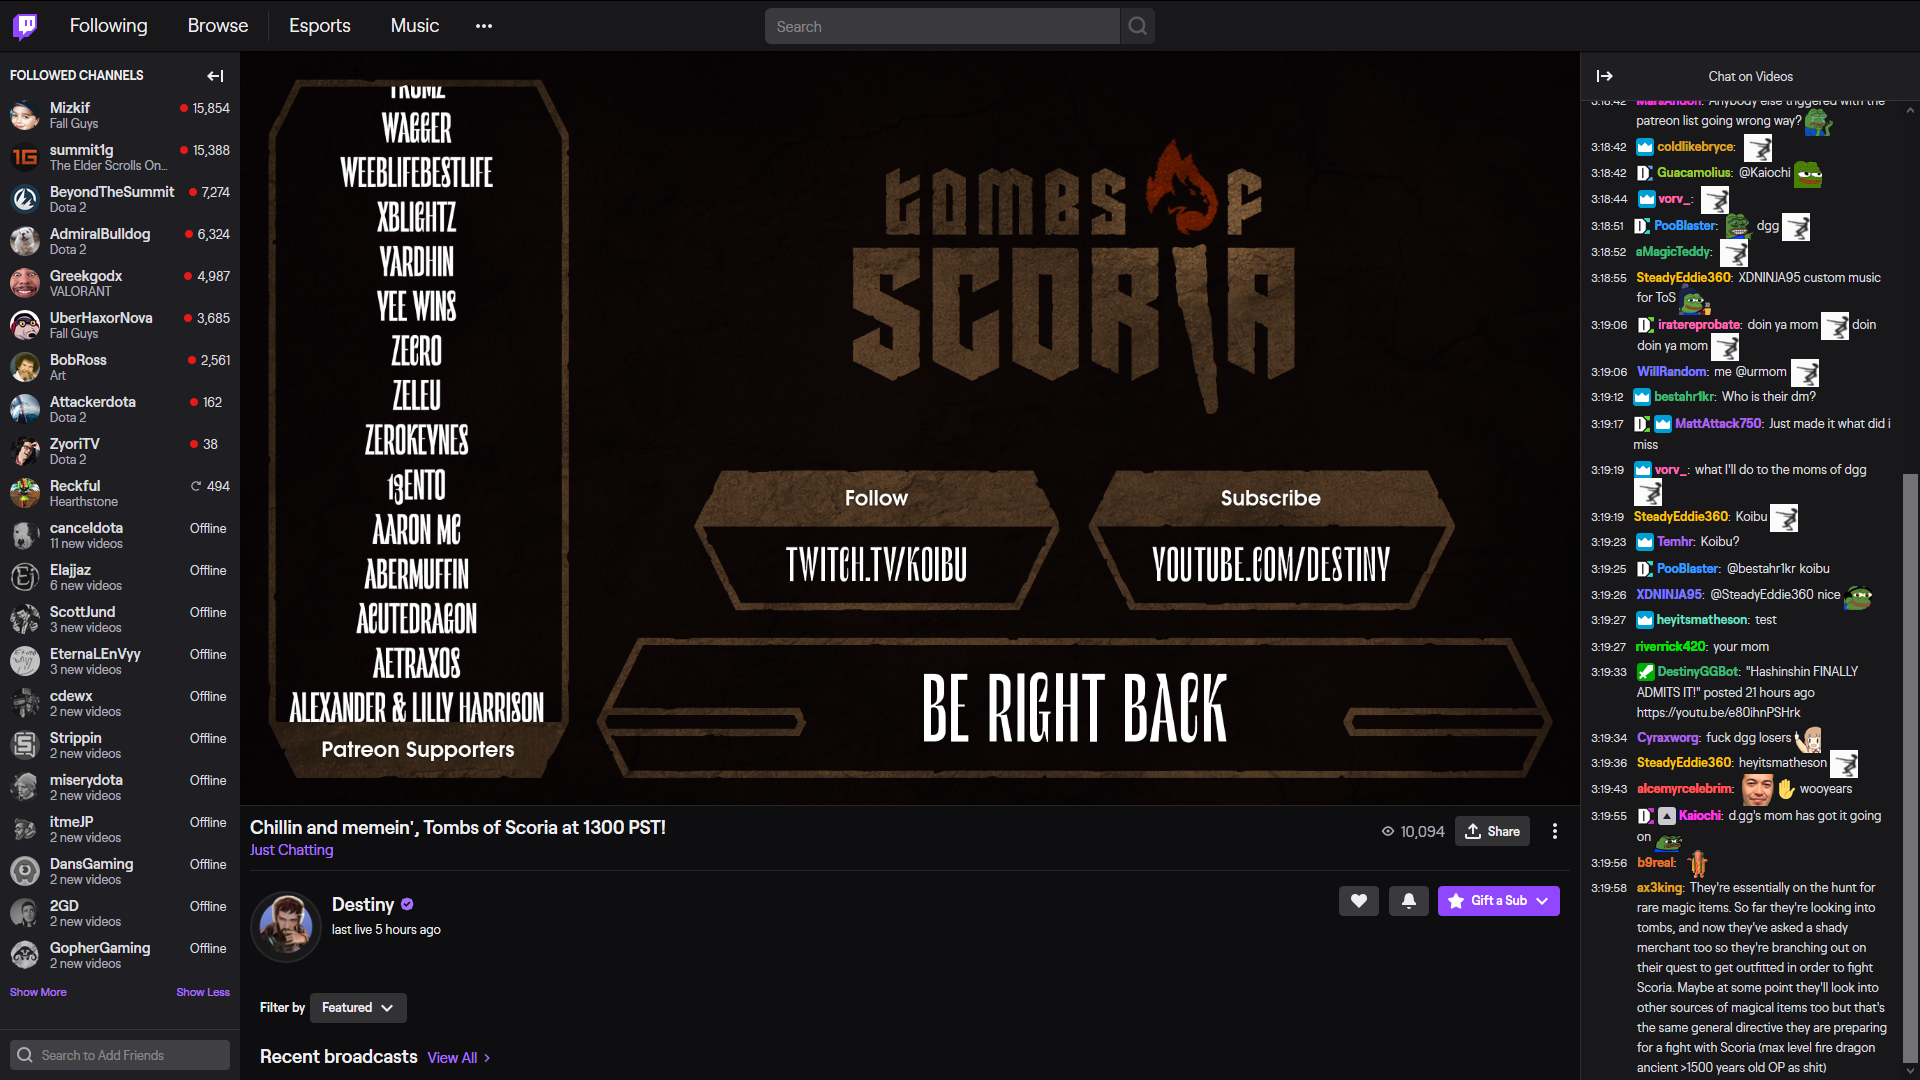1920x1080 pixels.
Task: Click PooBlaster username in the dgg message
Action: [1685, 226]
